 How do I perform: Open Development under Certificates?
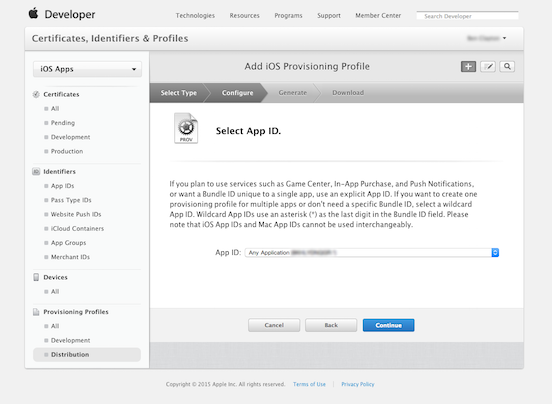coord(70,137)
